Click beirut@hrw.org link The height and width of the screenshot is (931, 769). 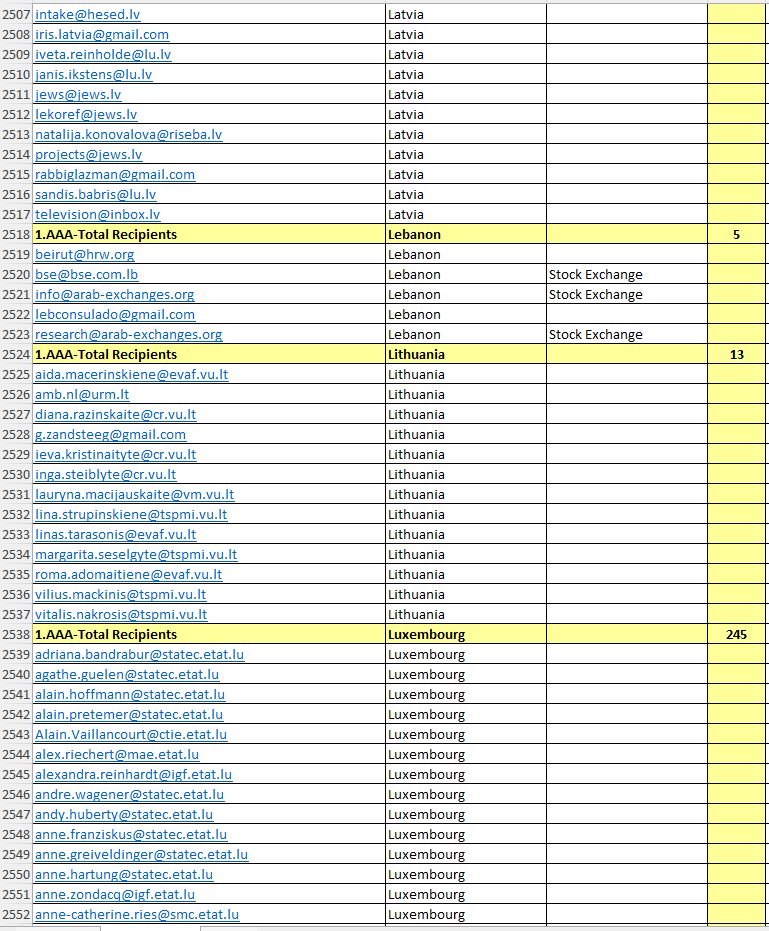[85, 254]
